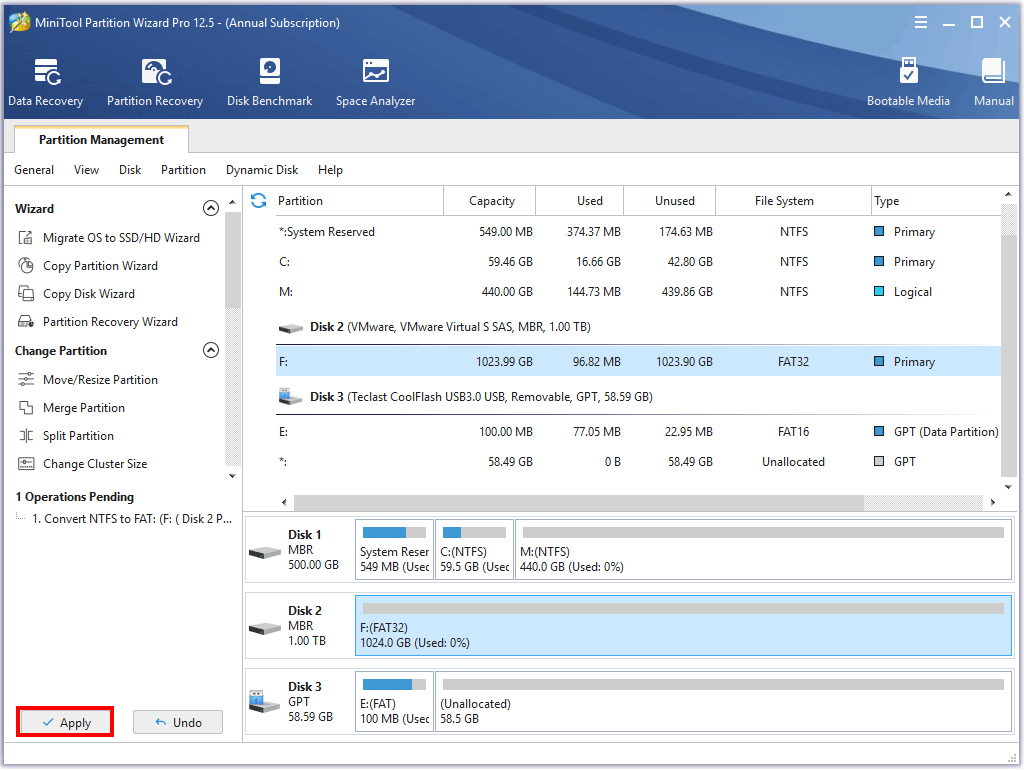Click the Disk 2 drive icon in partition list
The image size is (1024, 770).
click(290, 328)
